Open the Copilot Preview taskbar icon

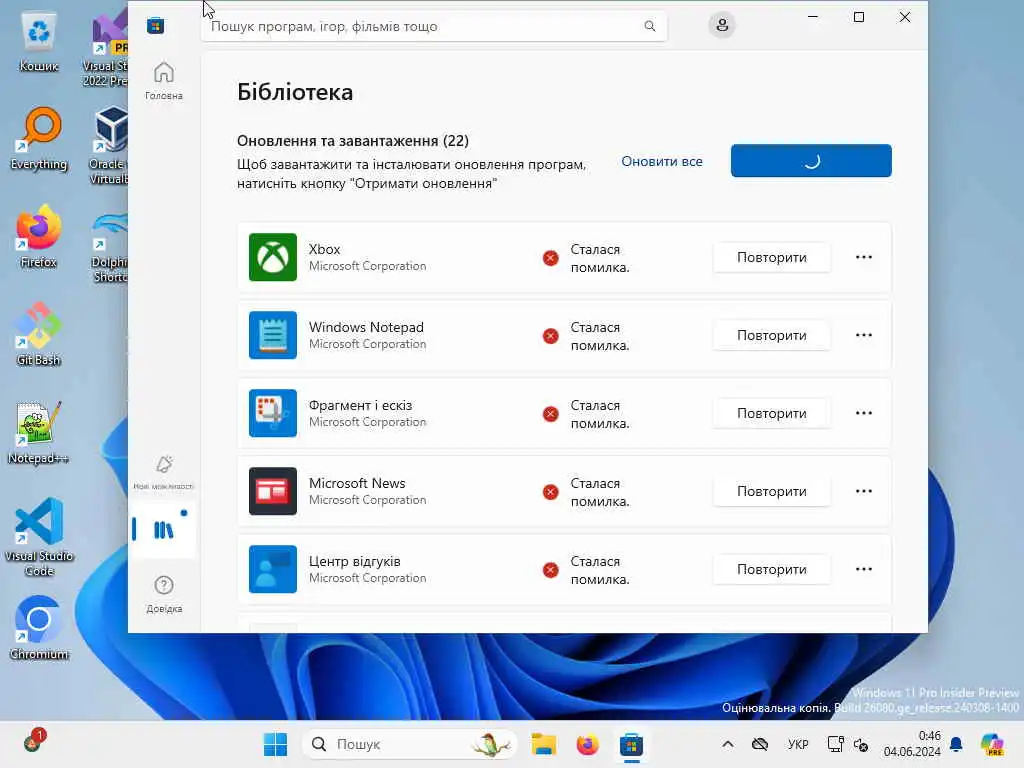pos(992,744)
